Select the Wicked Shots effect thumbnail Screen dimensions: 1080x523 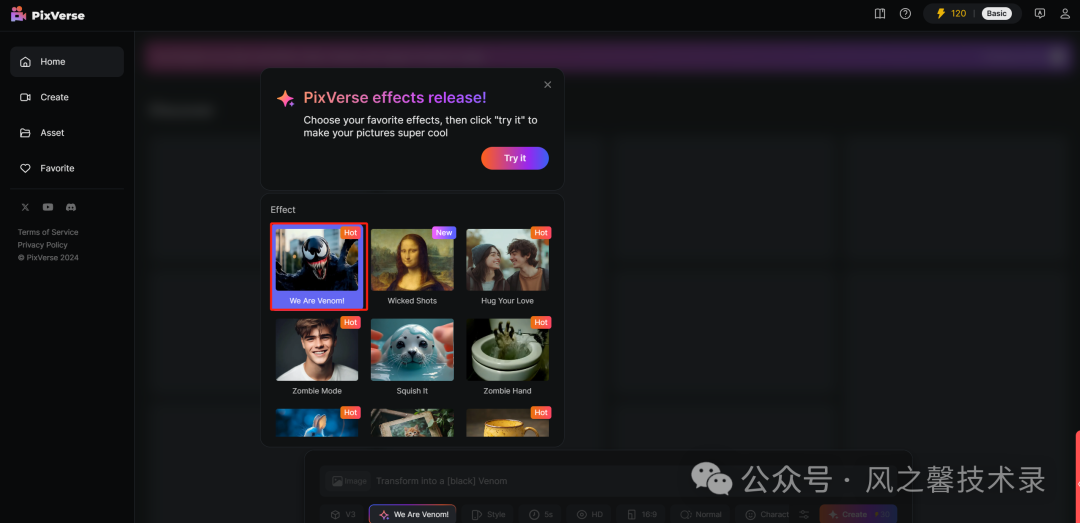coord(412,260)
